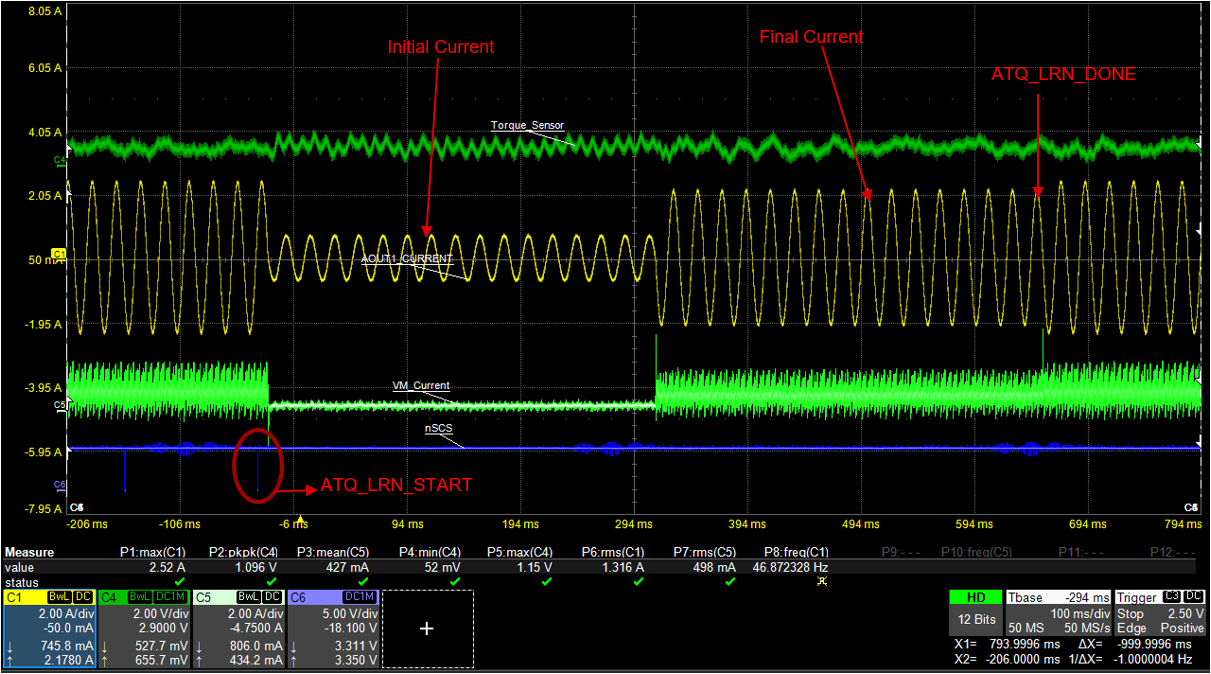Open the C1 channel descriptor box
The width and height of the screenshot is (1211, 674).
click(50, 628)
